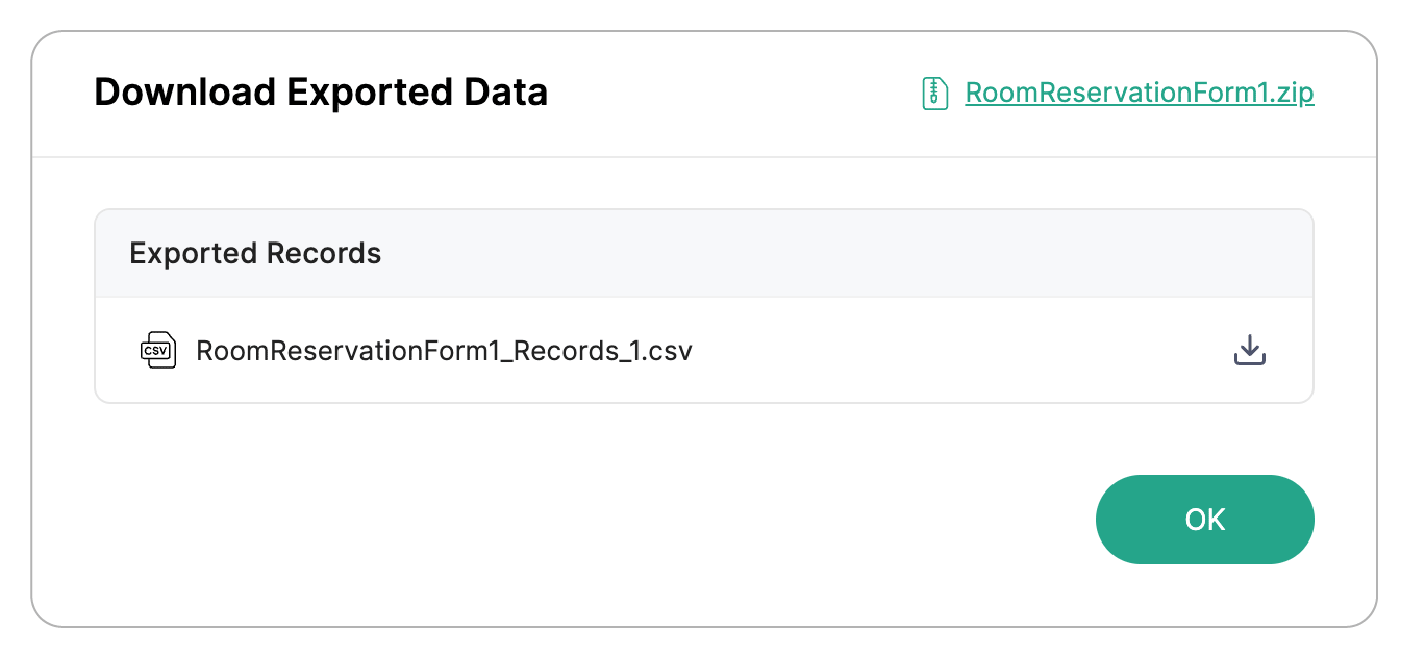The width and height of the screenshot is (1414, 661).
Task: Download the RoomReservationForm1_Records_1.csv file using the arrow icon
Action: (1249, 350)
